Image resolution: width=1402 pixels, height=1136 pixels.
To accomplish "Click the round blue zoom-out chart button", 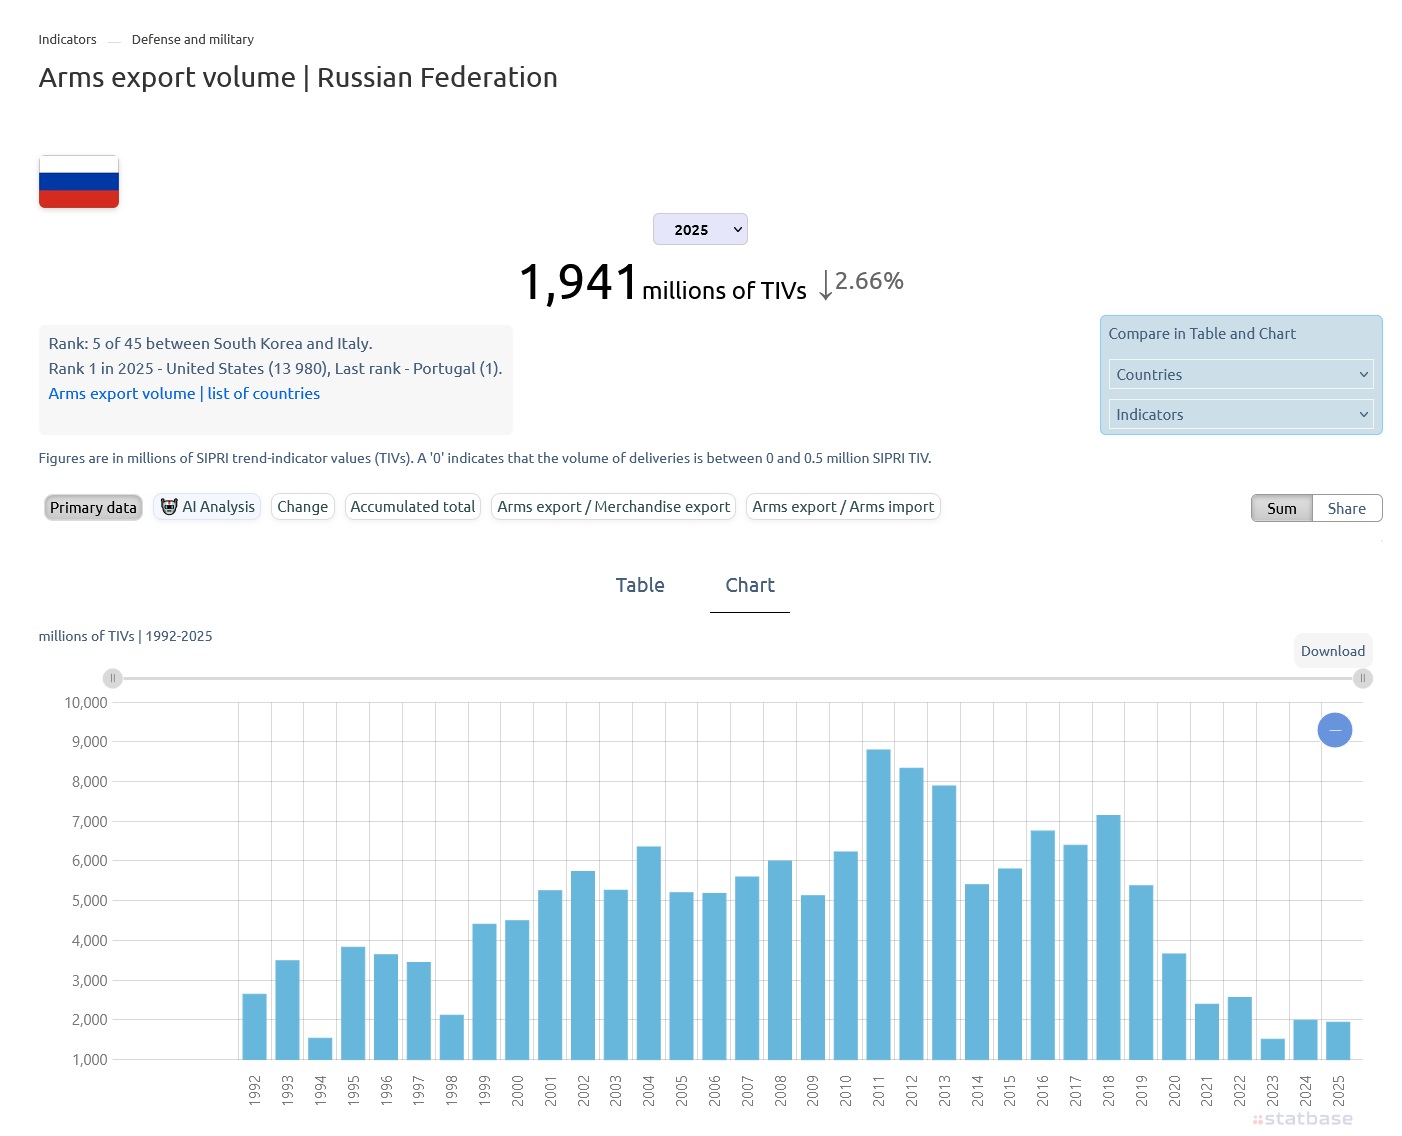I will pyautogui.click(x=1334, y=730).
